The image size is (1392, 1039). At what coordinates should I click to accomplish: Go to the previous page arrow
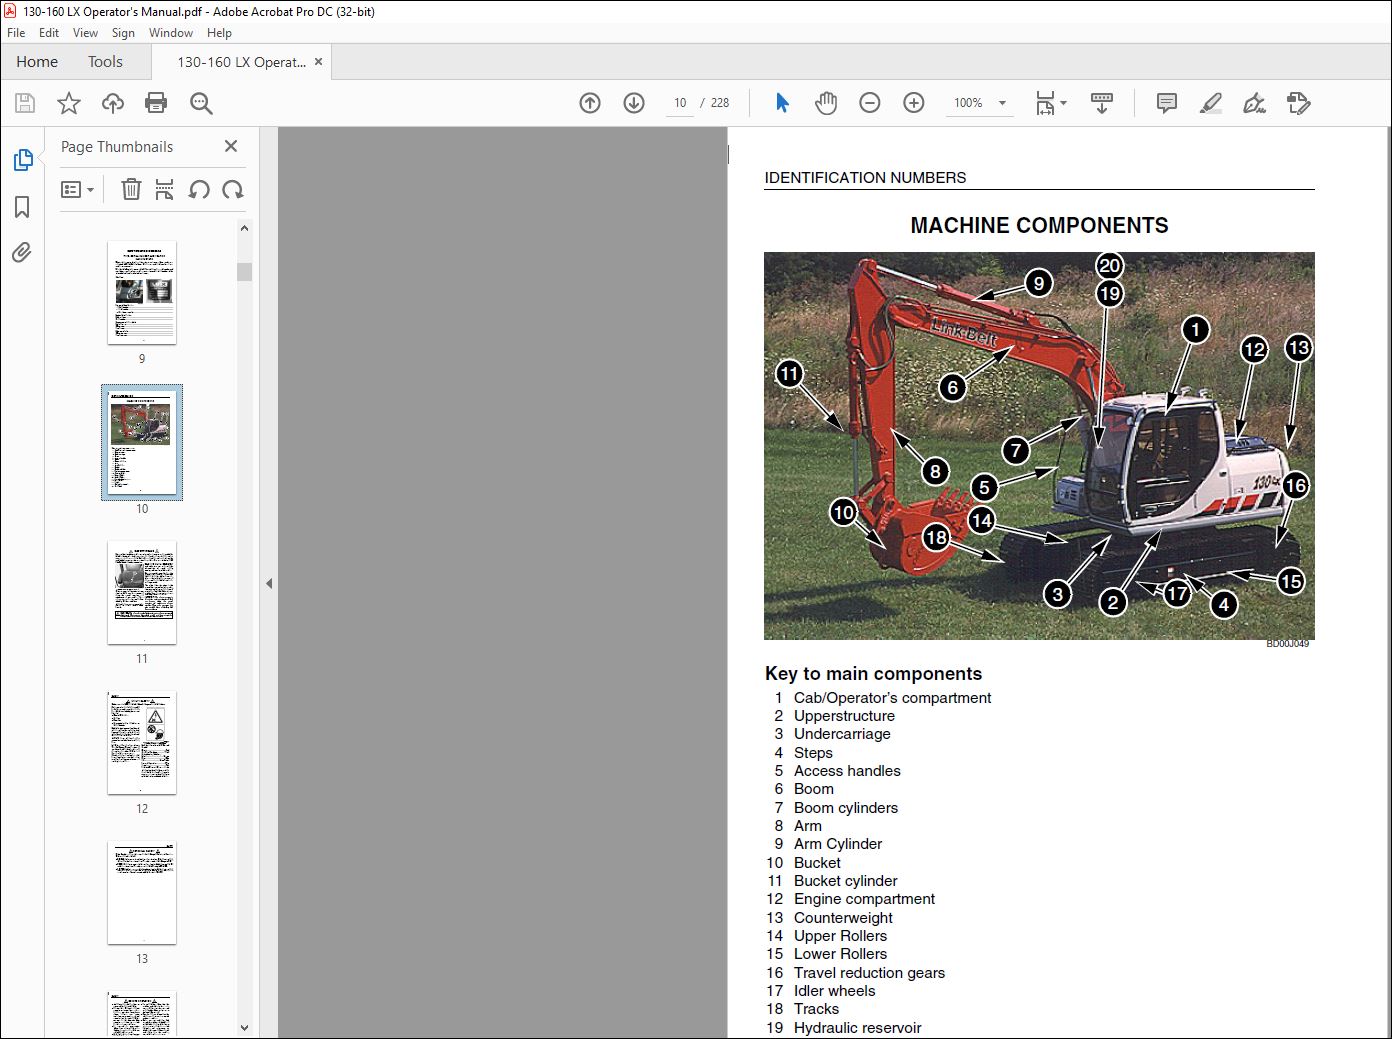[590, 103]
